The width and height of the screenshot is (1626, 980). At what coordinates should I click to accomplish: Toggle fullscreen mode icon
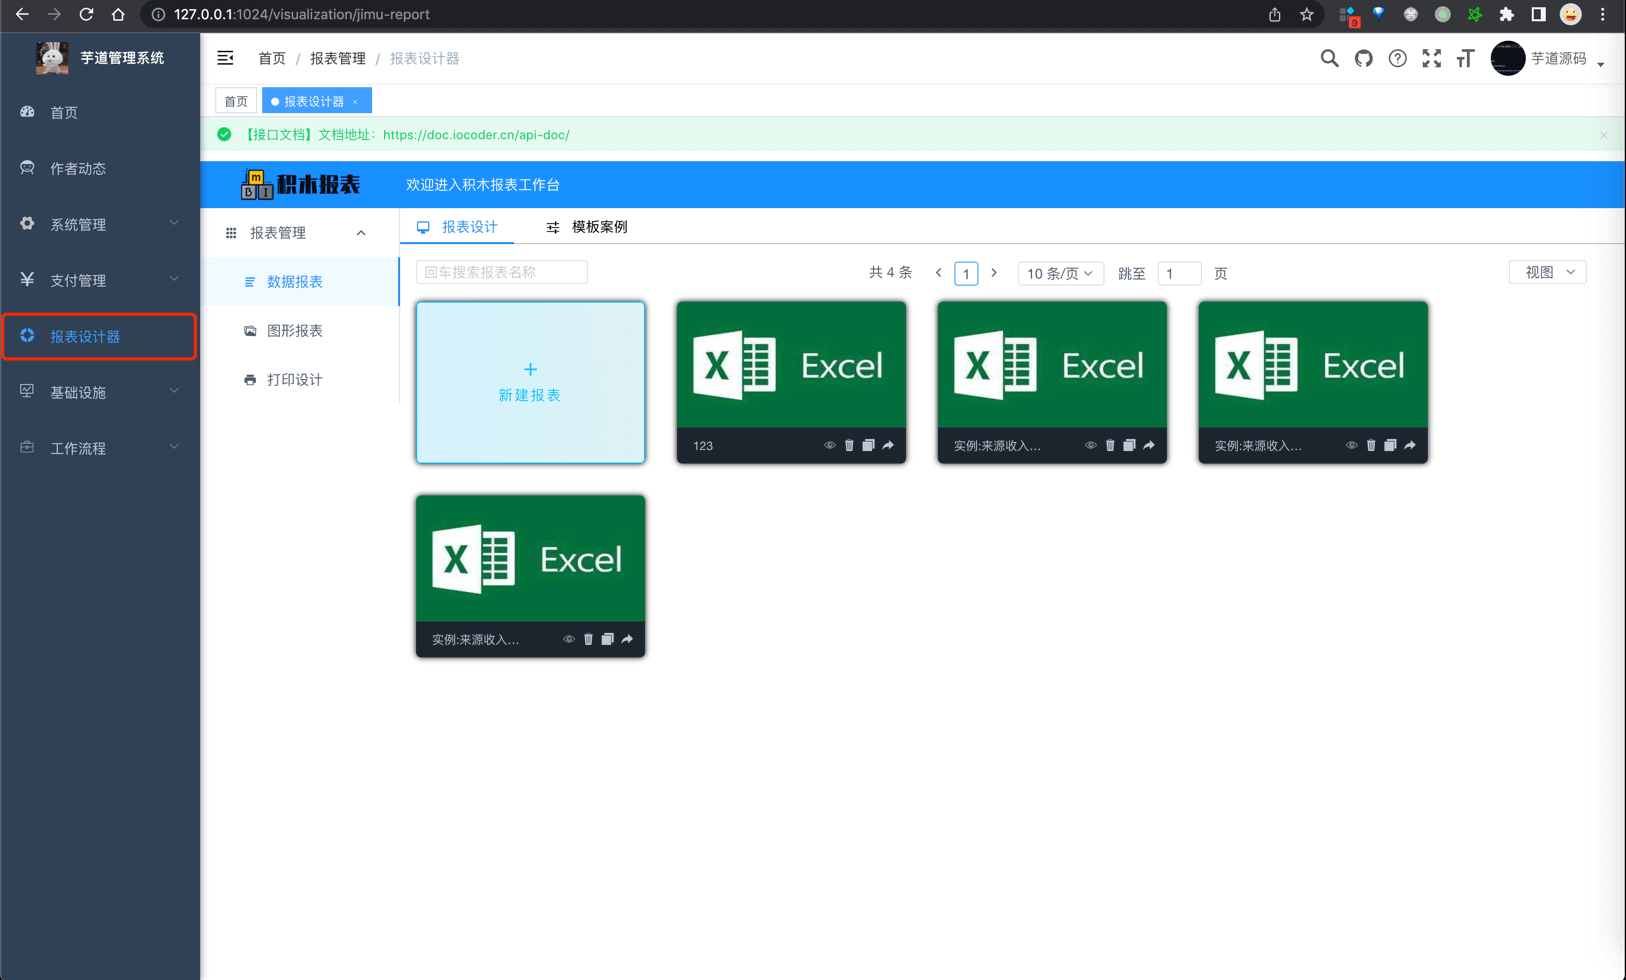tap(1431, 59)
